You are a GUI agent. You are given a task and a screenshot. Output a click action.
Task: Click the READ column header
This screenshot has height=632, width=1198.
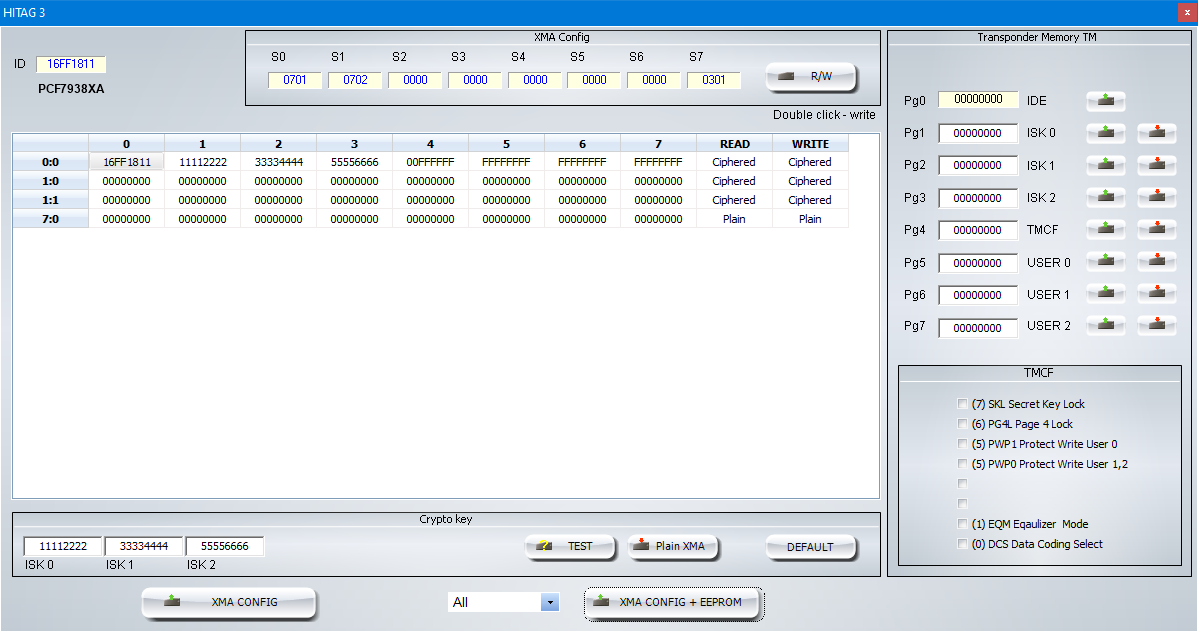[x=734, y=144]
